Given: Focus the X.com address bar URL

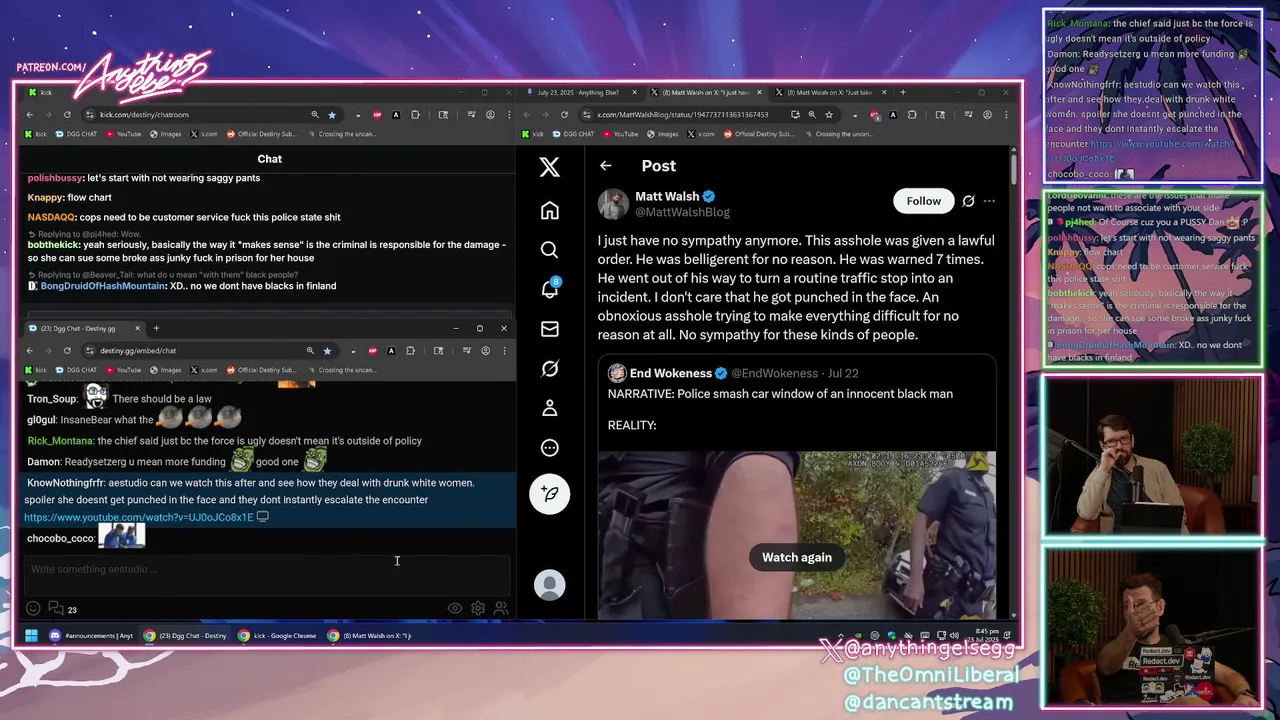Looking at the screenshot, I should click(683, 115).
